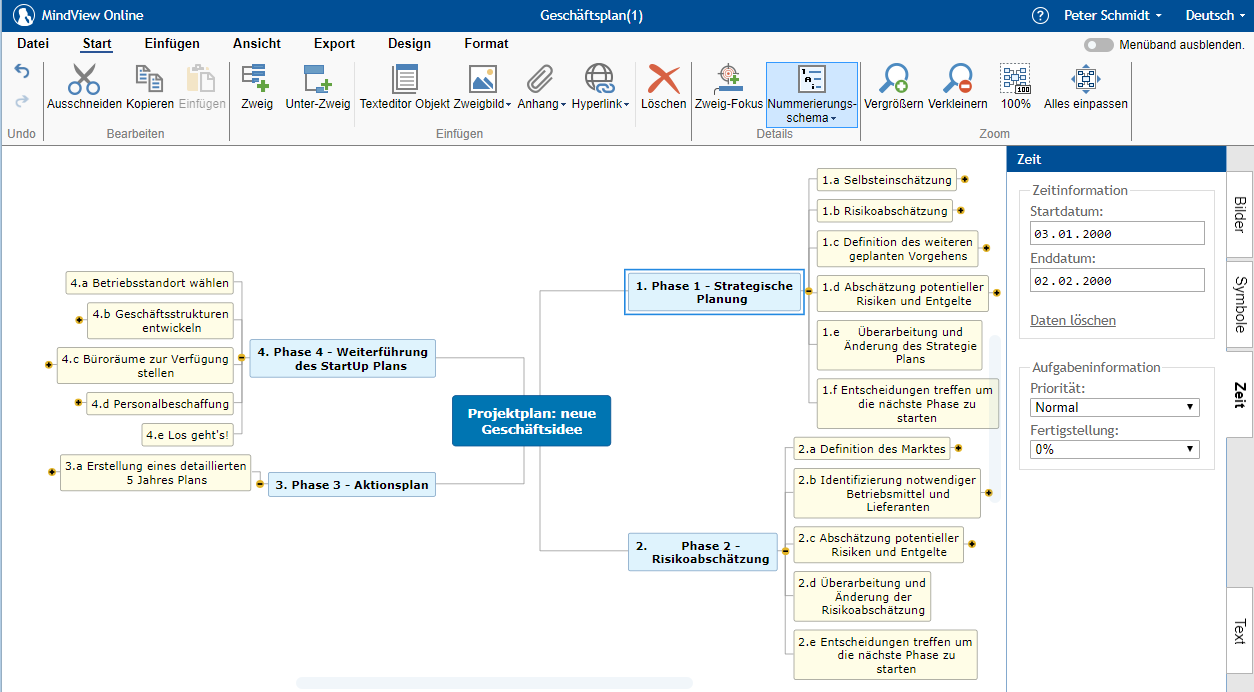Open the Datei menu
The width and height of the screenshot is (1254, 692).
[x=33, y=44]
